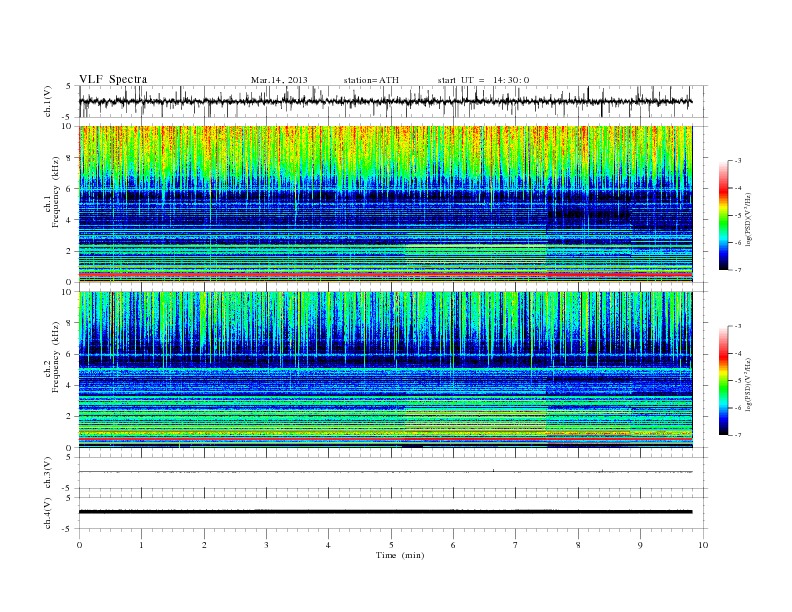792x612 pixels.
Task: Click the ch.1 'Frequency (kHz)' axis label
Action: click(56, 192)
